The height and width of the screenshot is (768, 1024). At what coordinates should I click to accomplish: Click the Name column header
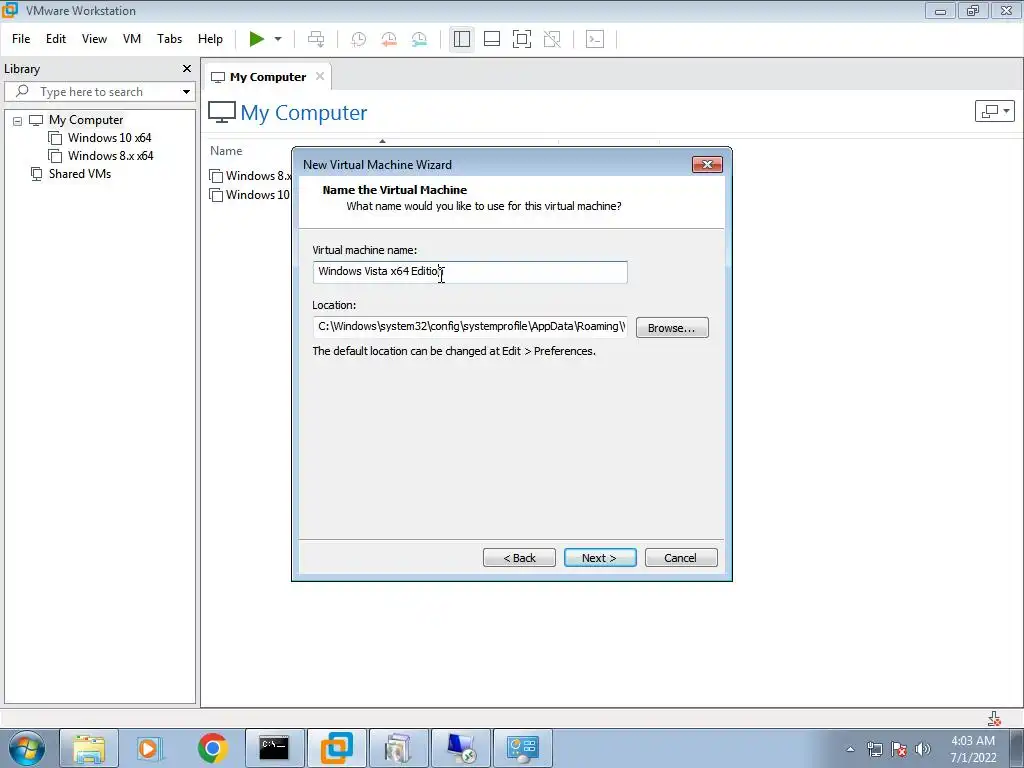tap(226, 151)
